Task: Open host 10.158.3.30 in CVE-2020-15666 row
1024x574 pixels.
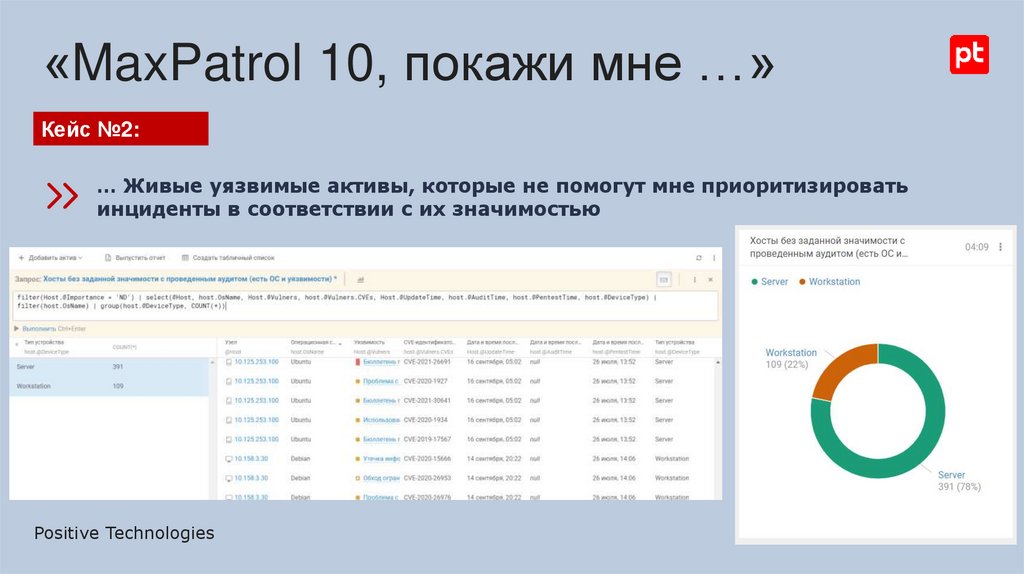Action: (251, 459)
